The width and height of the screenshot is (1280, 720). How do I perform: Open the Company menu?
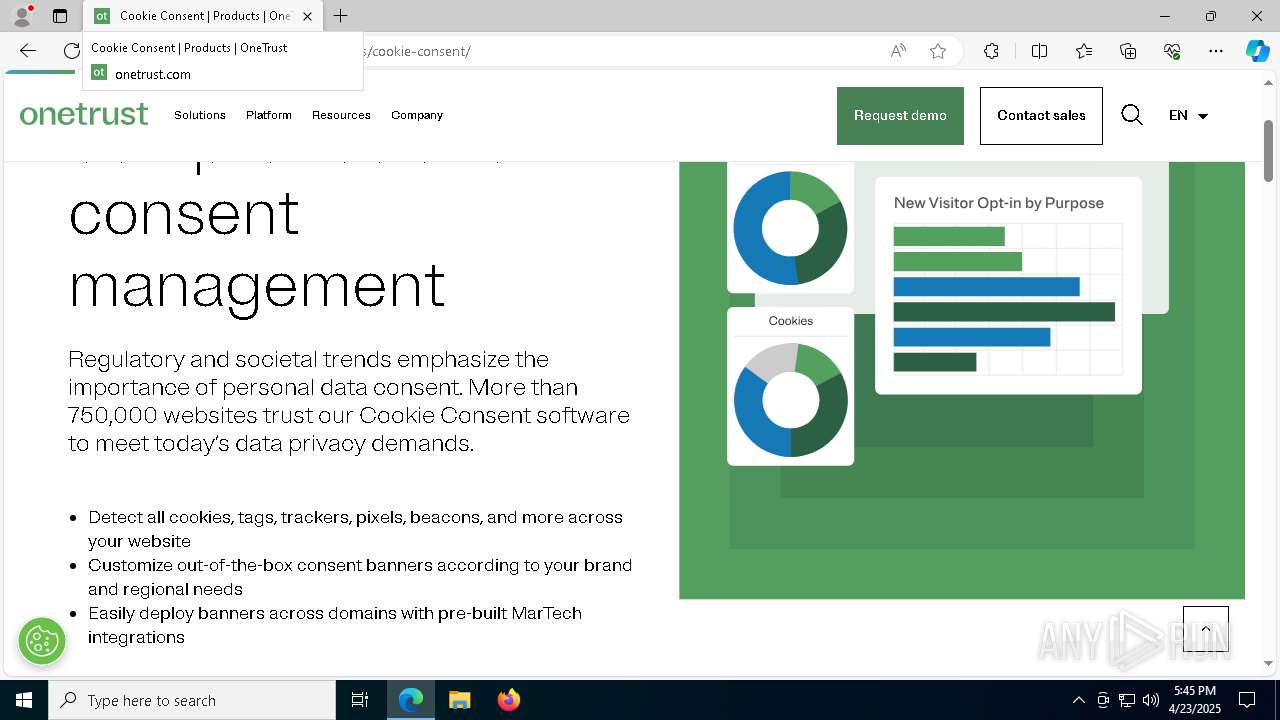417,115
